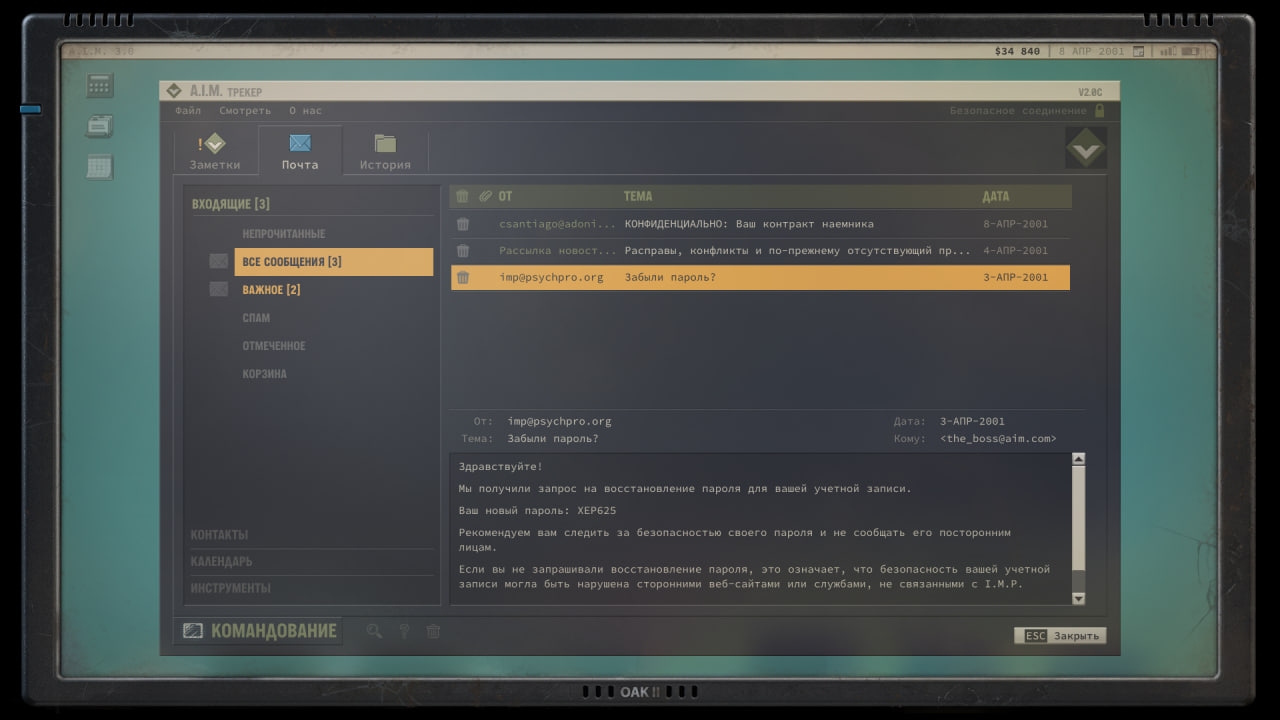Viewport: 1280px width, 720px height.
Task: Click the scroll down arrow of message body
Action: pos(1078,598)
